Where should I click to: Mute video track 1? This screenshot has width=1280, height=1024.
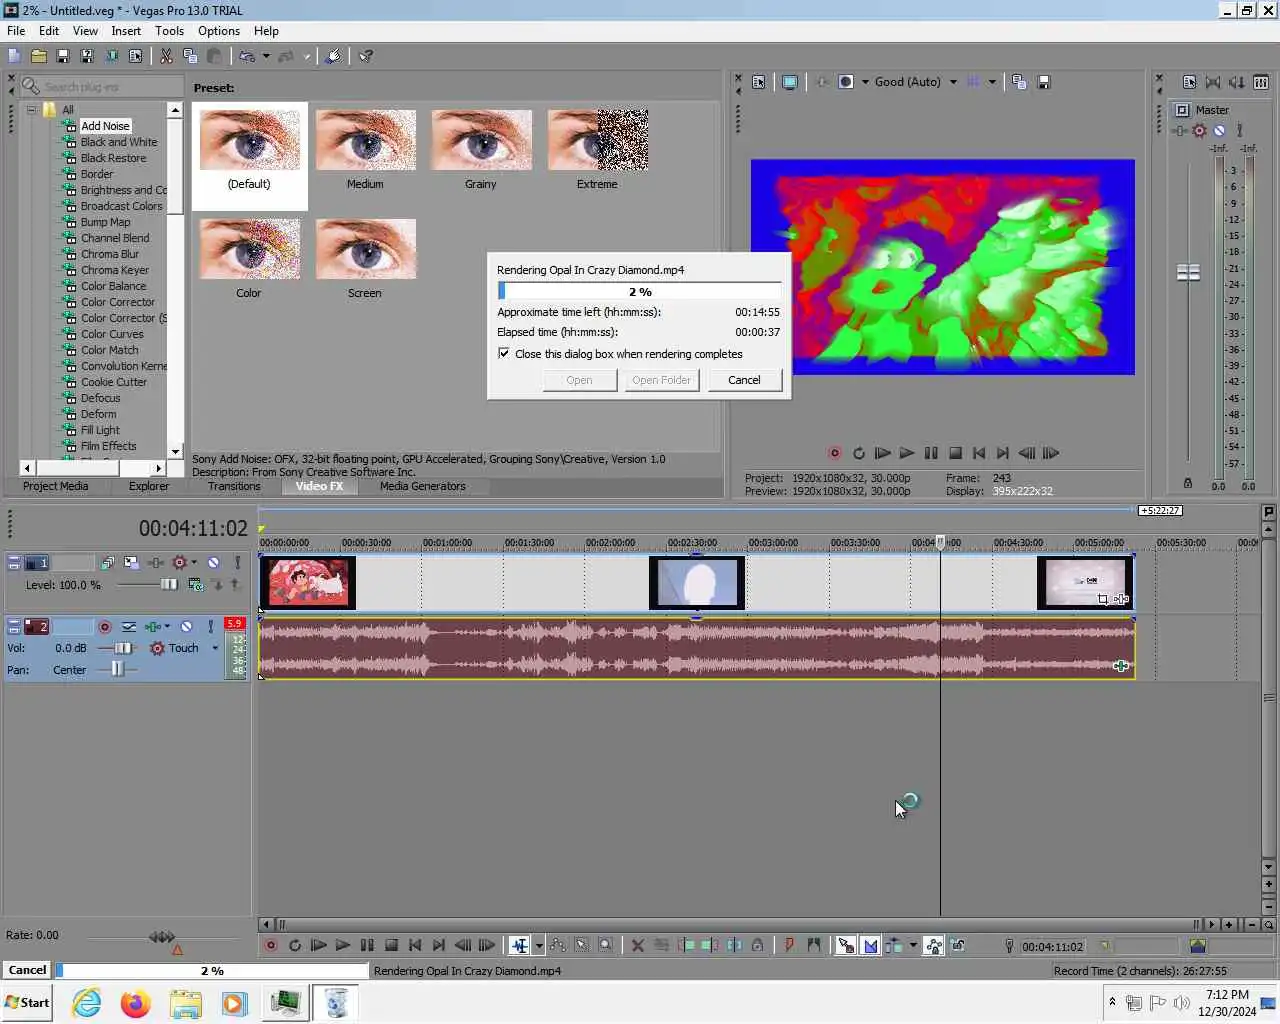(213, 563)
